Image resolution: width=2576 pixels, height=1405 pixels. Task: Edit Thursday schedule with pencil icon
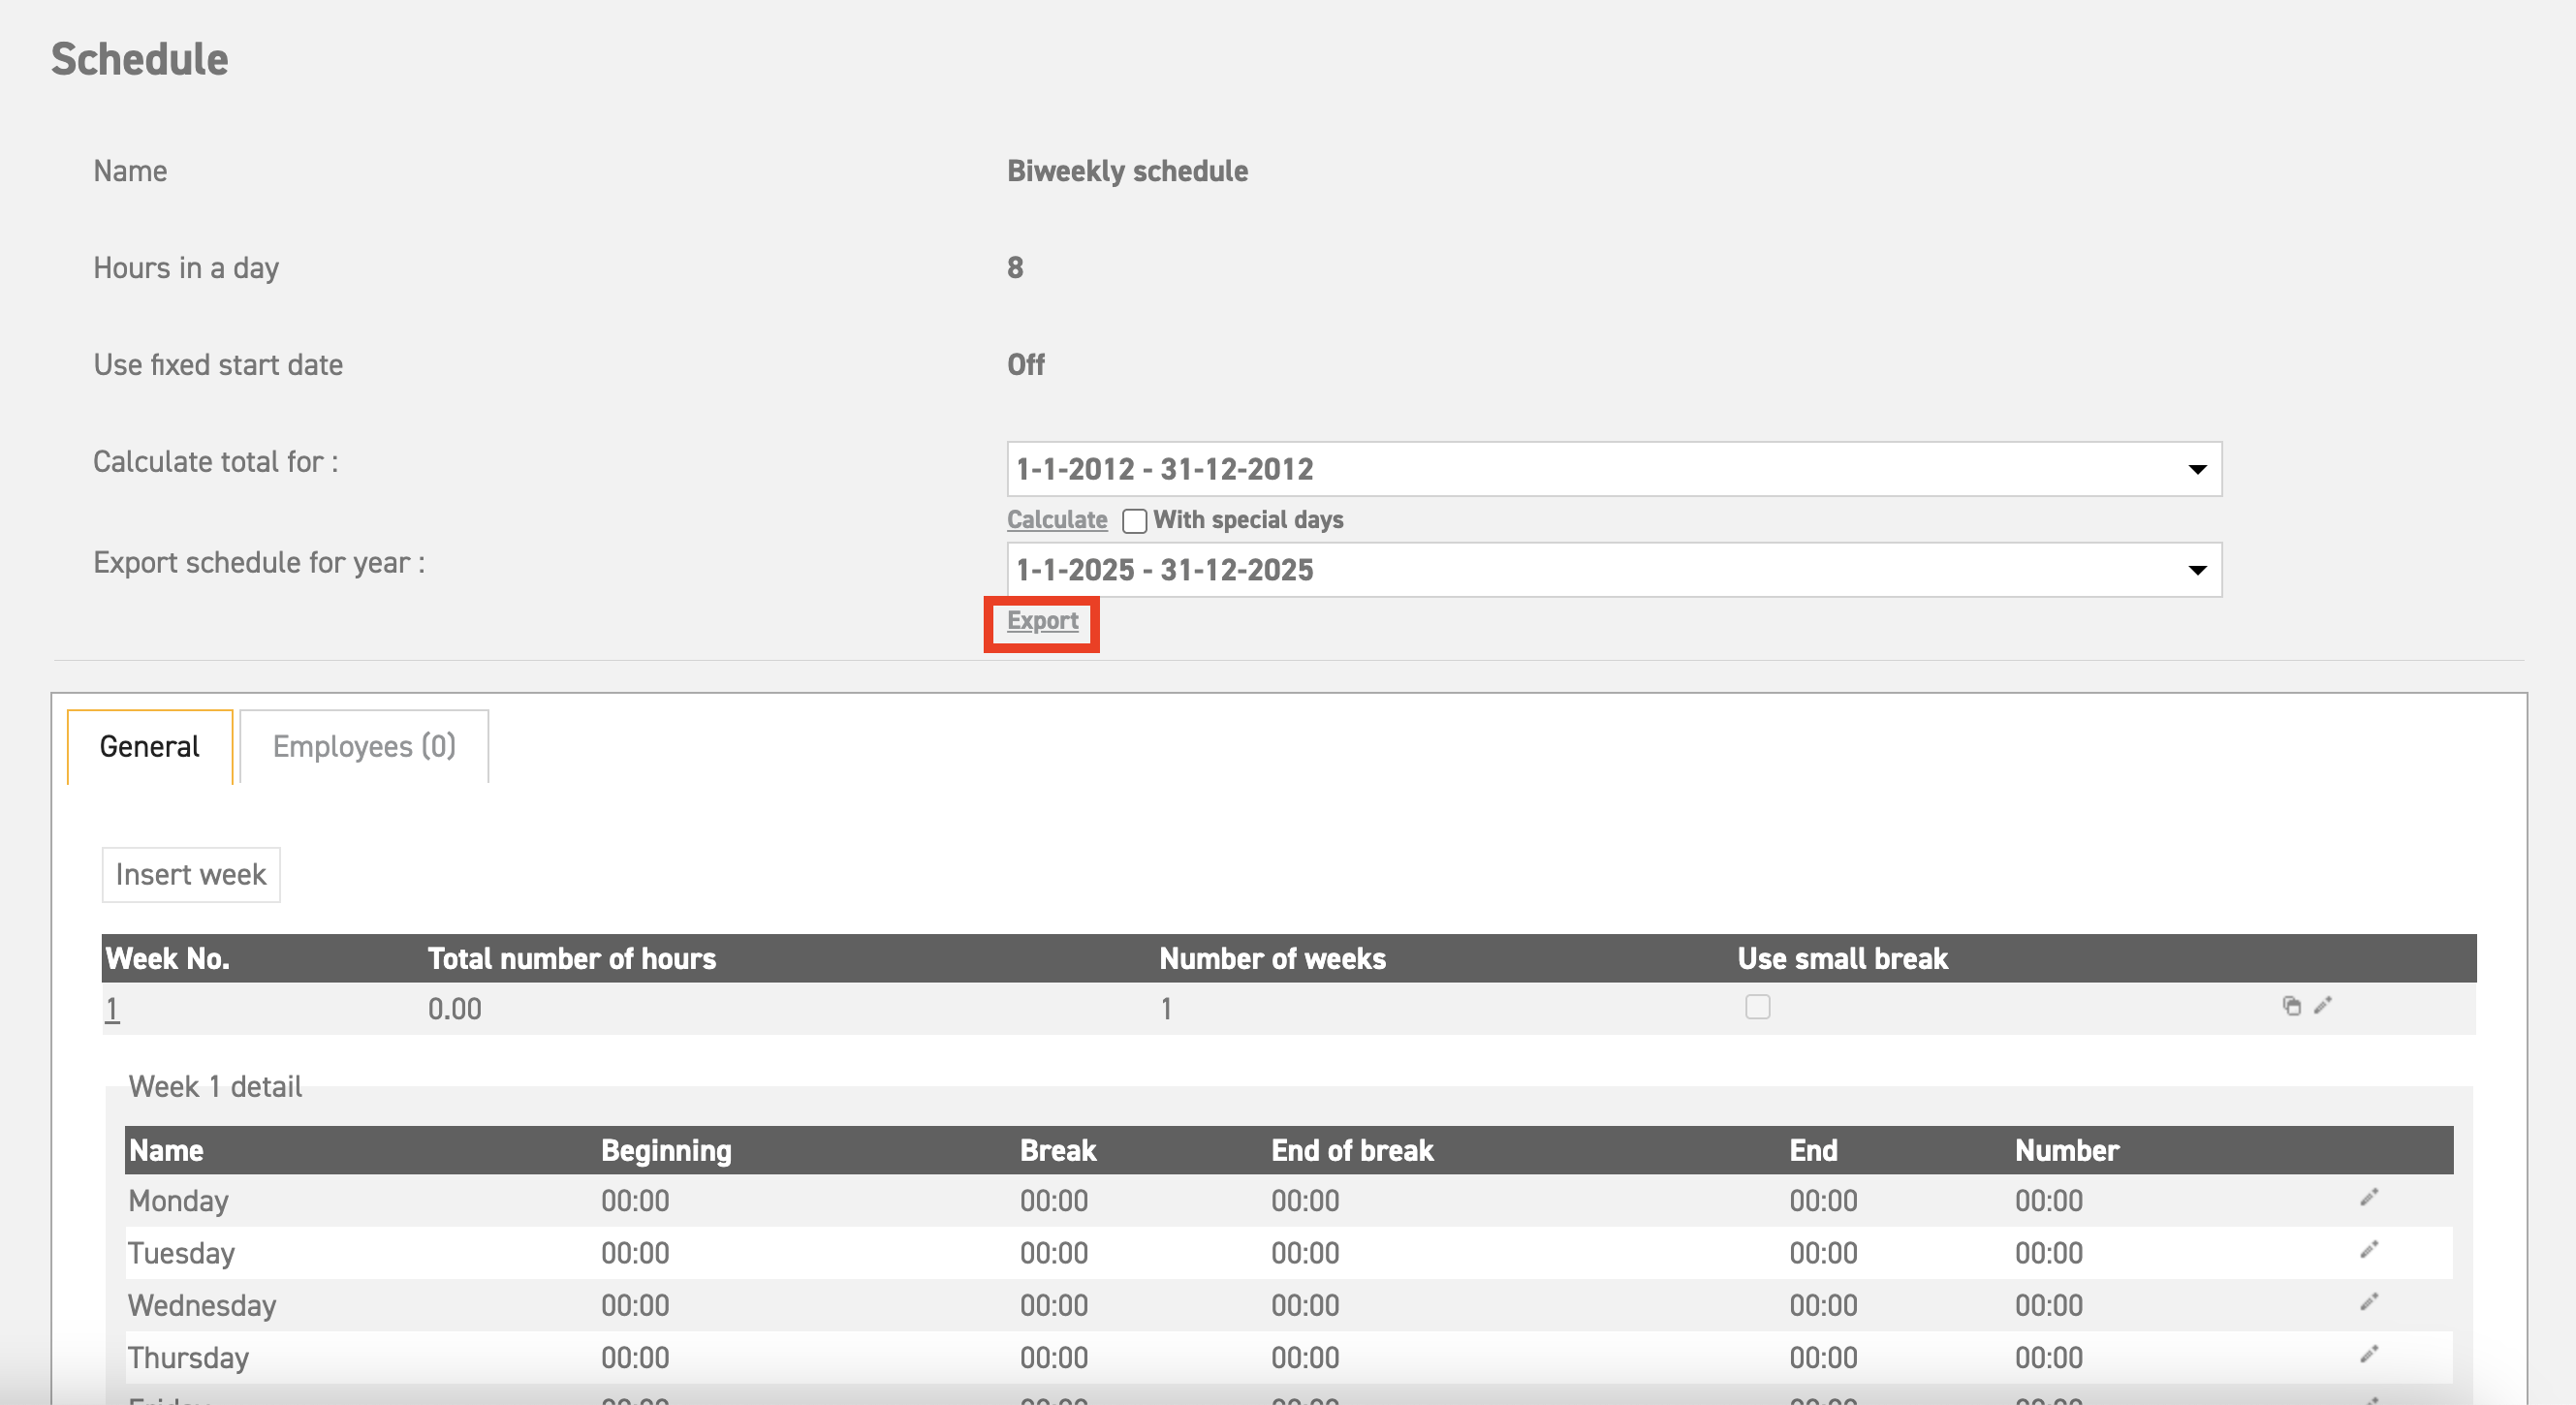coord(2369,1354)
